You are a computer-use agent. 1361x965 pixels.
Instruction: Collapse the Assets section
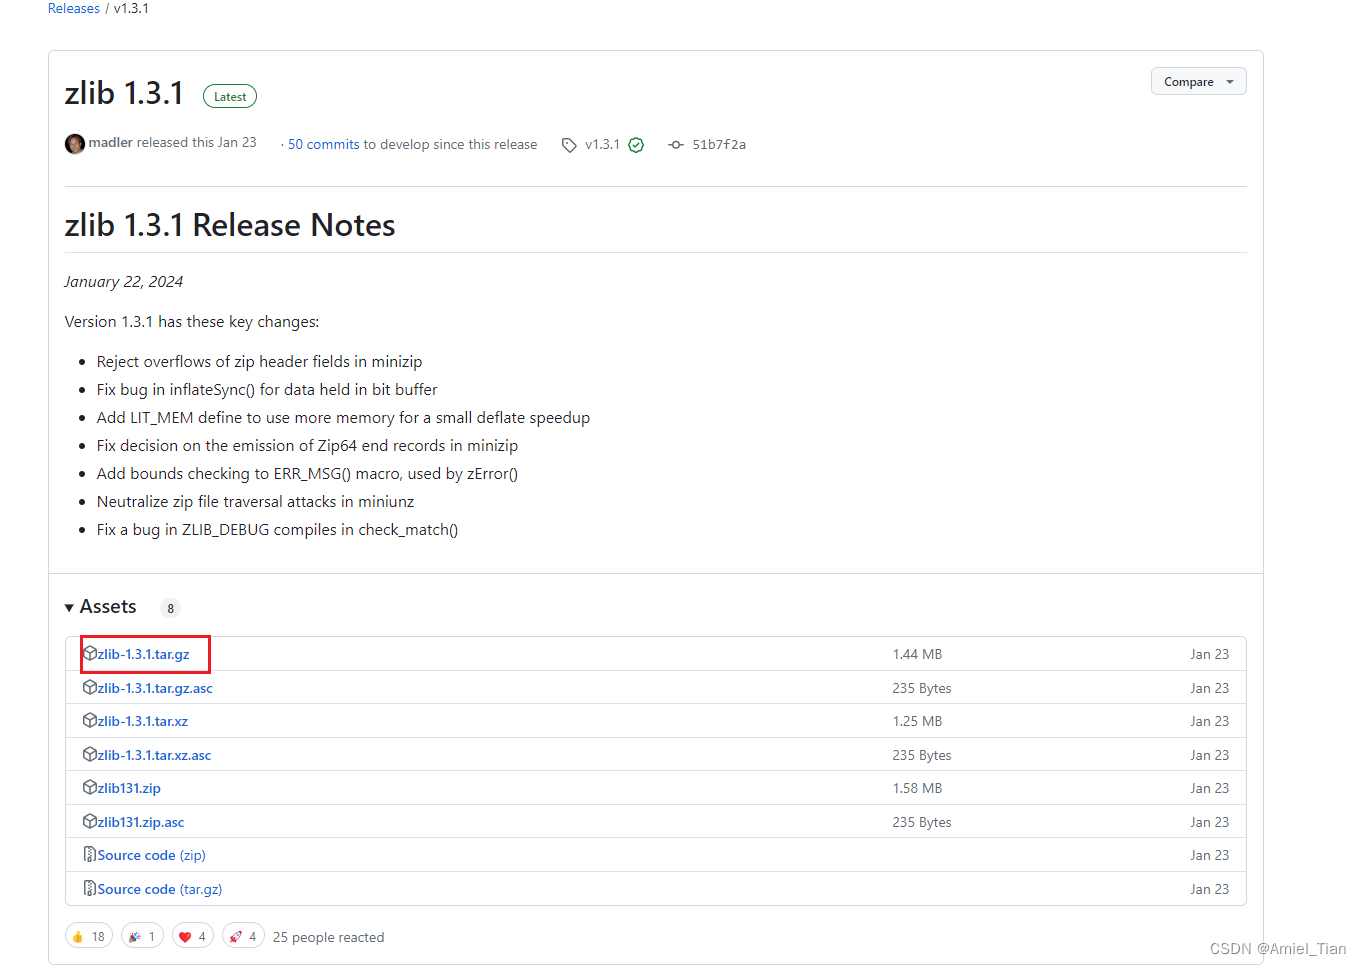pos(100,607)
